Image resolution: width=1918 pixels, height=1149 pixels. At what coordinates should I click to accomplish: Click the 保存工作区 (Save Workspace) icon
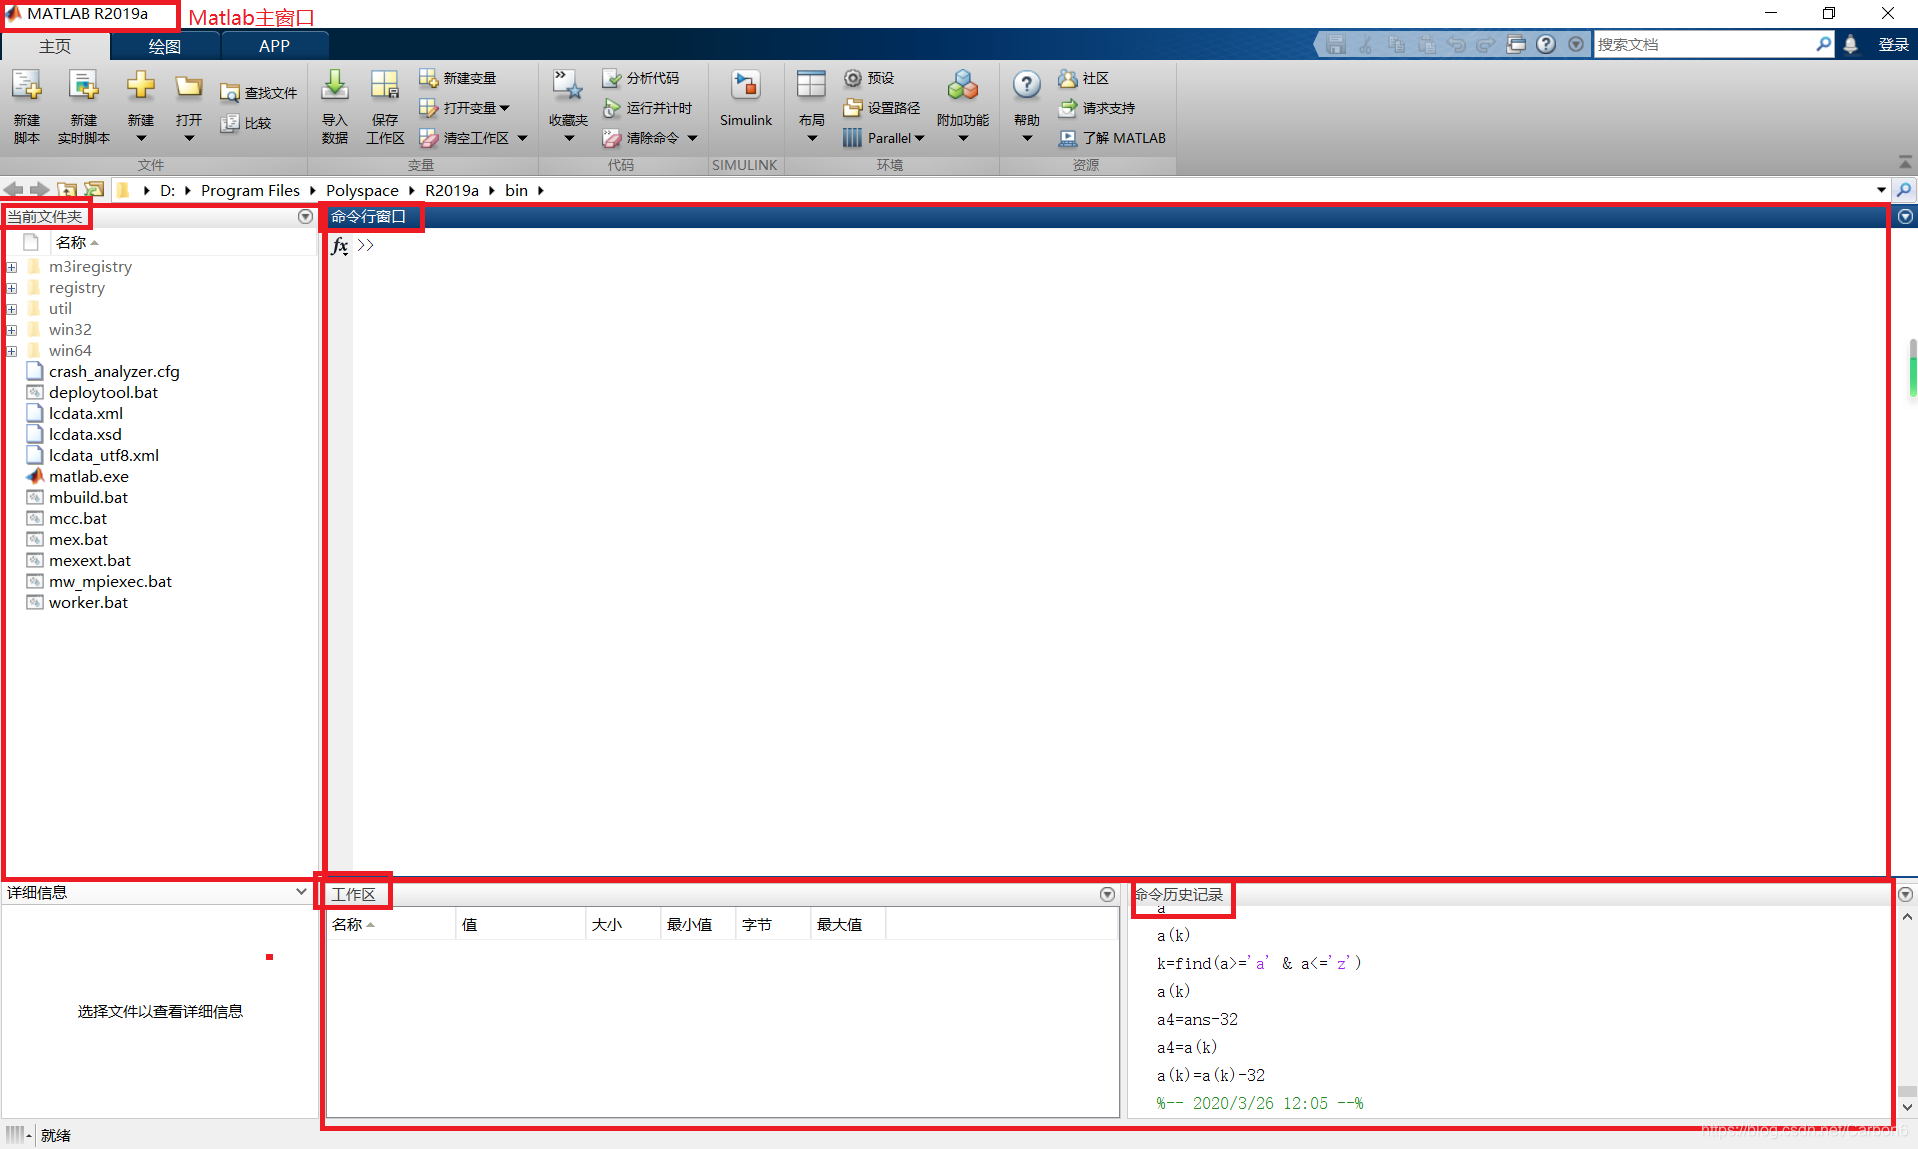(x=385, y=86)
